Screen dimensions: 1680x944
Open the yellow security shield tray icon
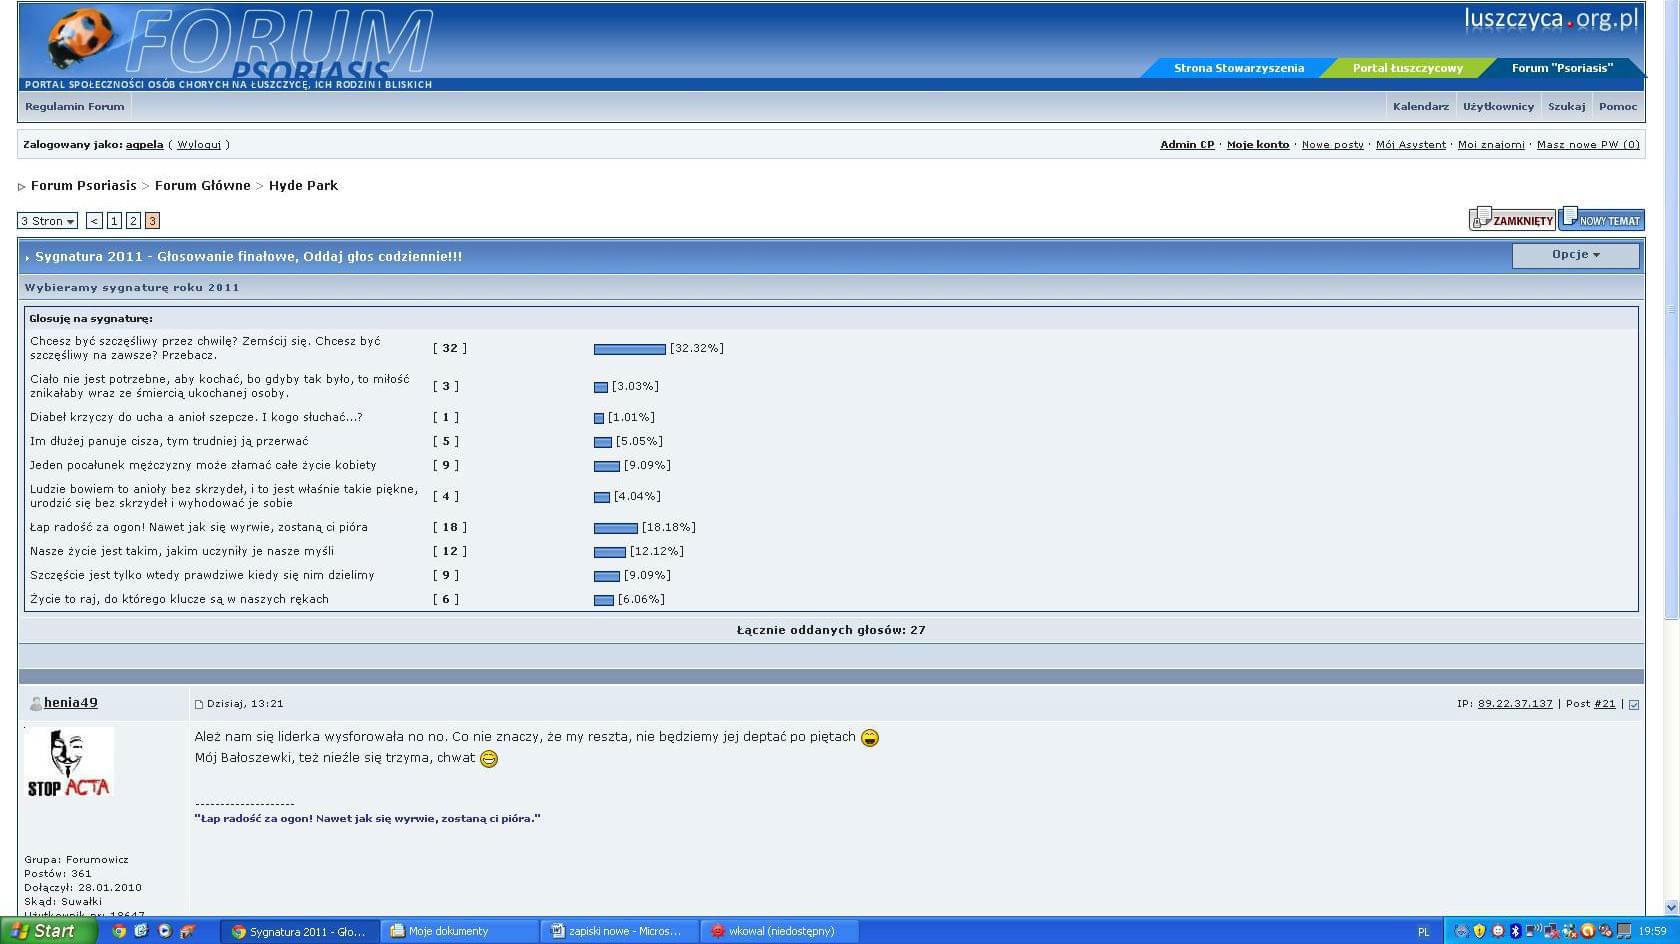[1479, 931]
